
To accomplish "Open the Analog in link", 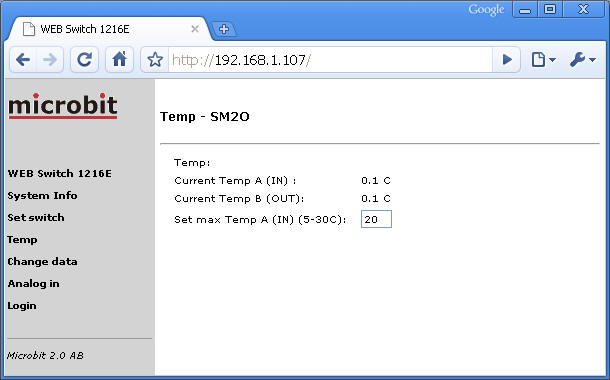I will 33,284.
